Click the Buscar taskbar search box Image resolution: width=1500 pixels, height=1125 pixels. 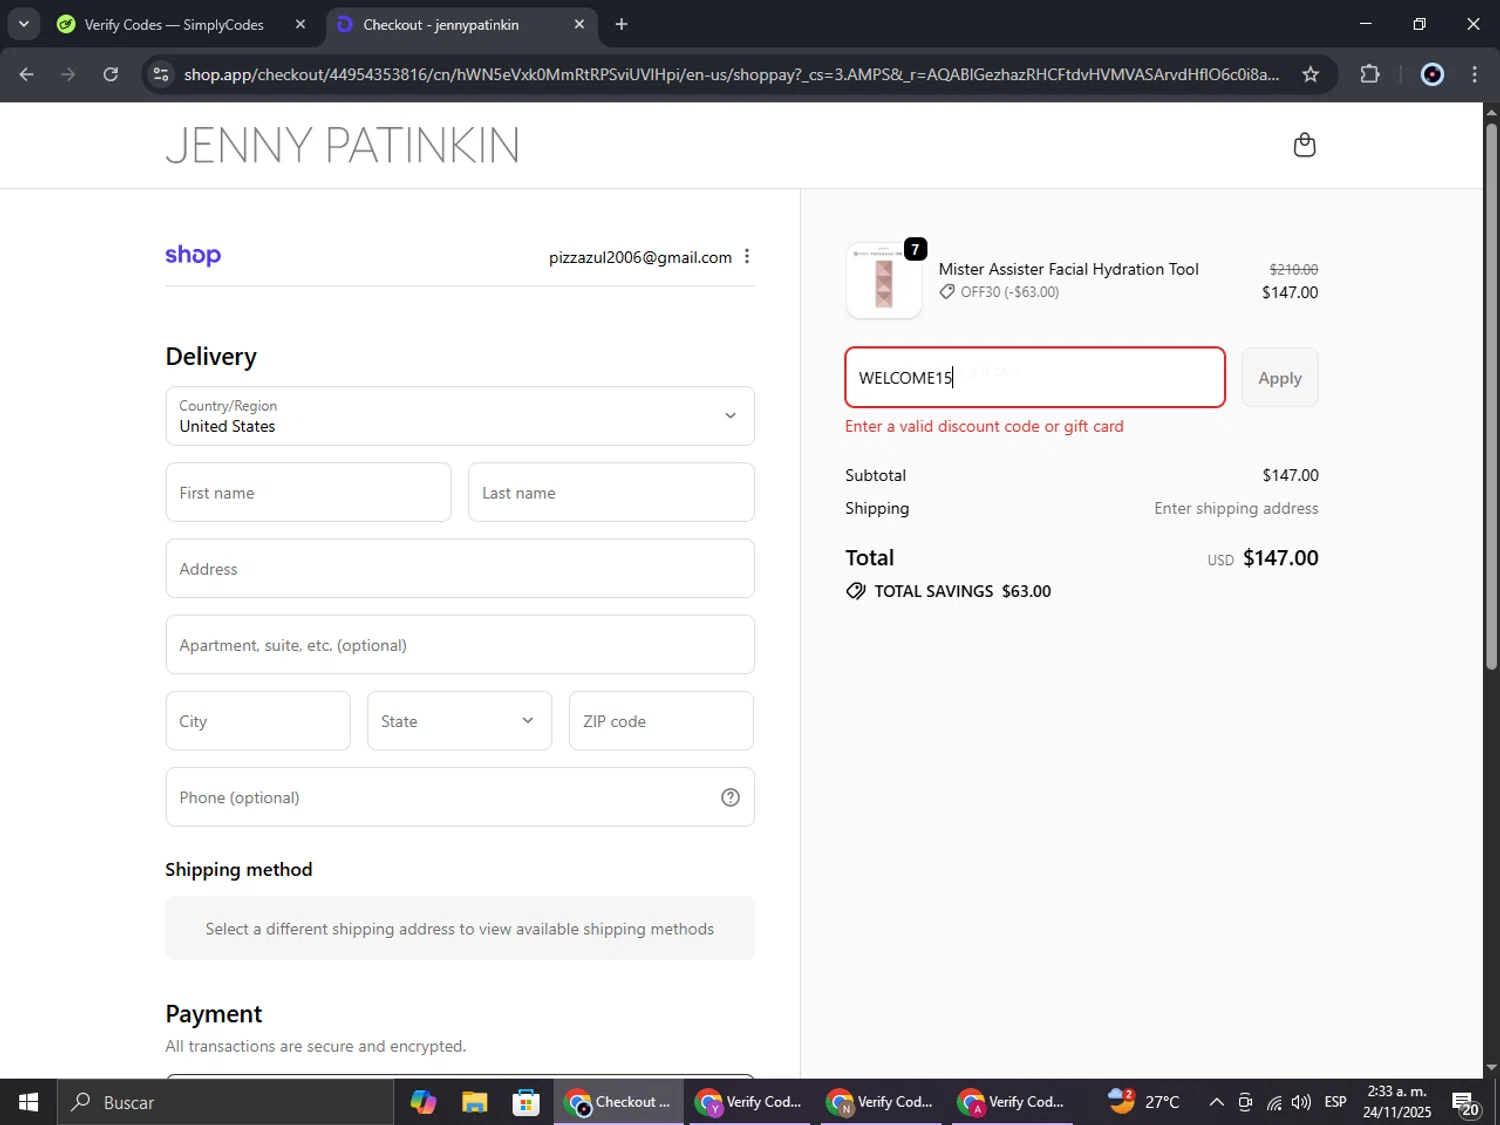[225, 1102]
